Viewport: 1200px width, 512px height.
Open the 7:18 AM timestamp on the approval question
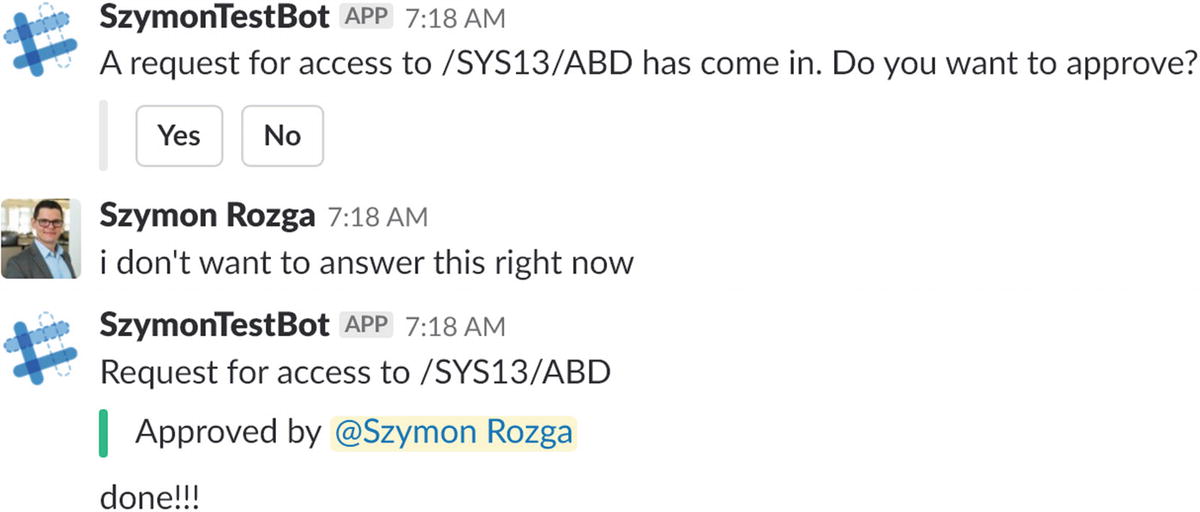456,19
